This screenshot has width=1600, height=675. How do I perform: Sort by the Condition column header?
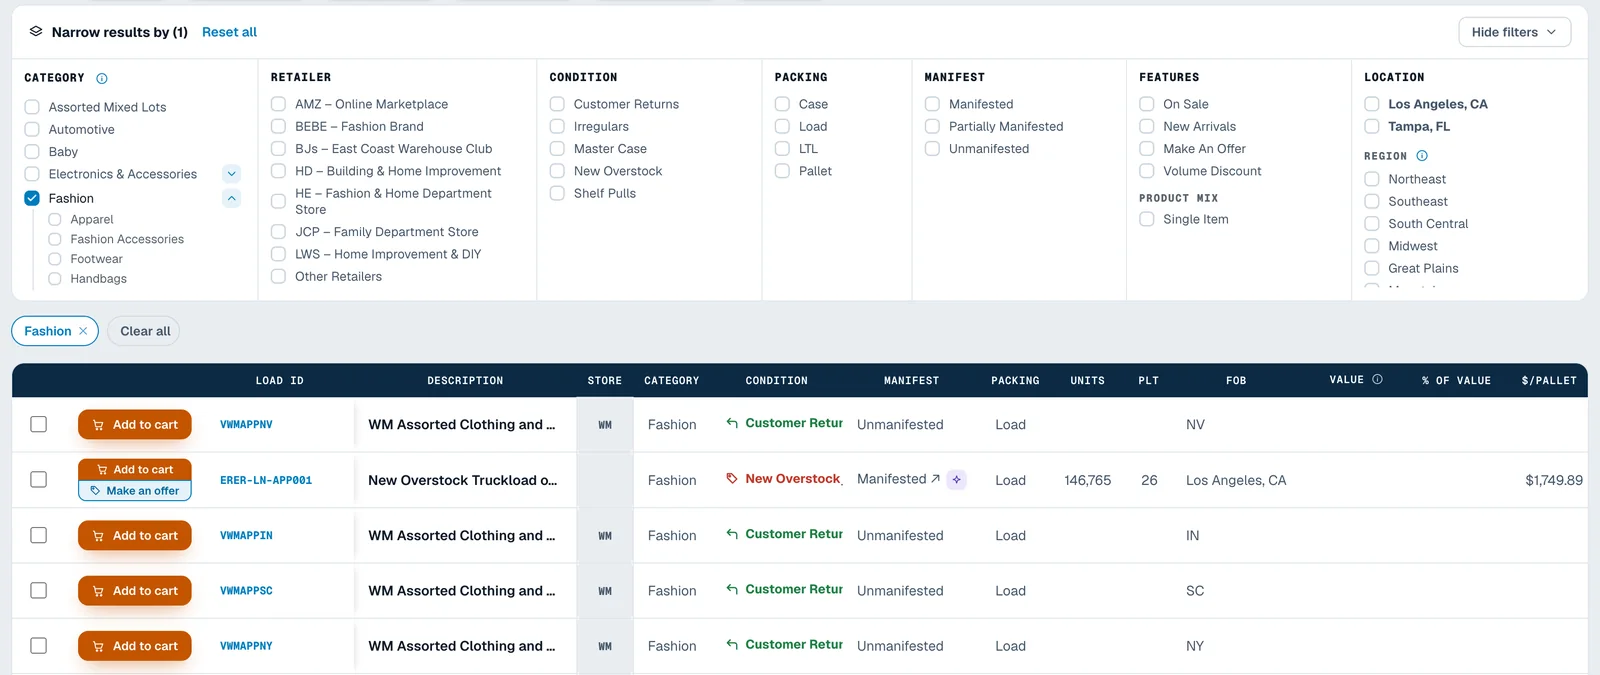pos(776,381)
